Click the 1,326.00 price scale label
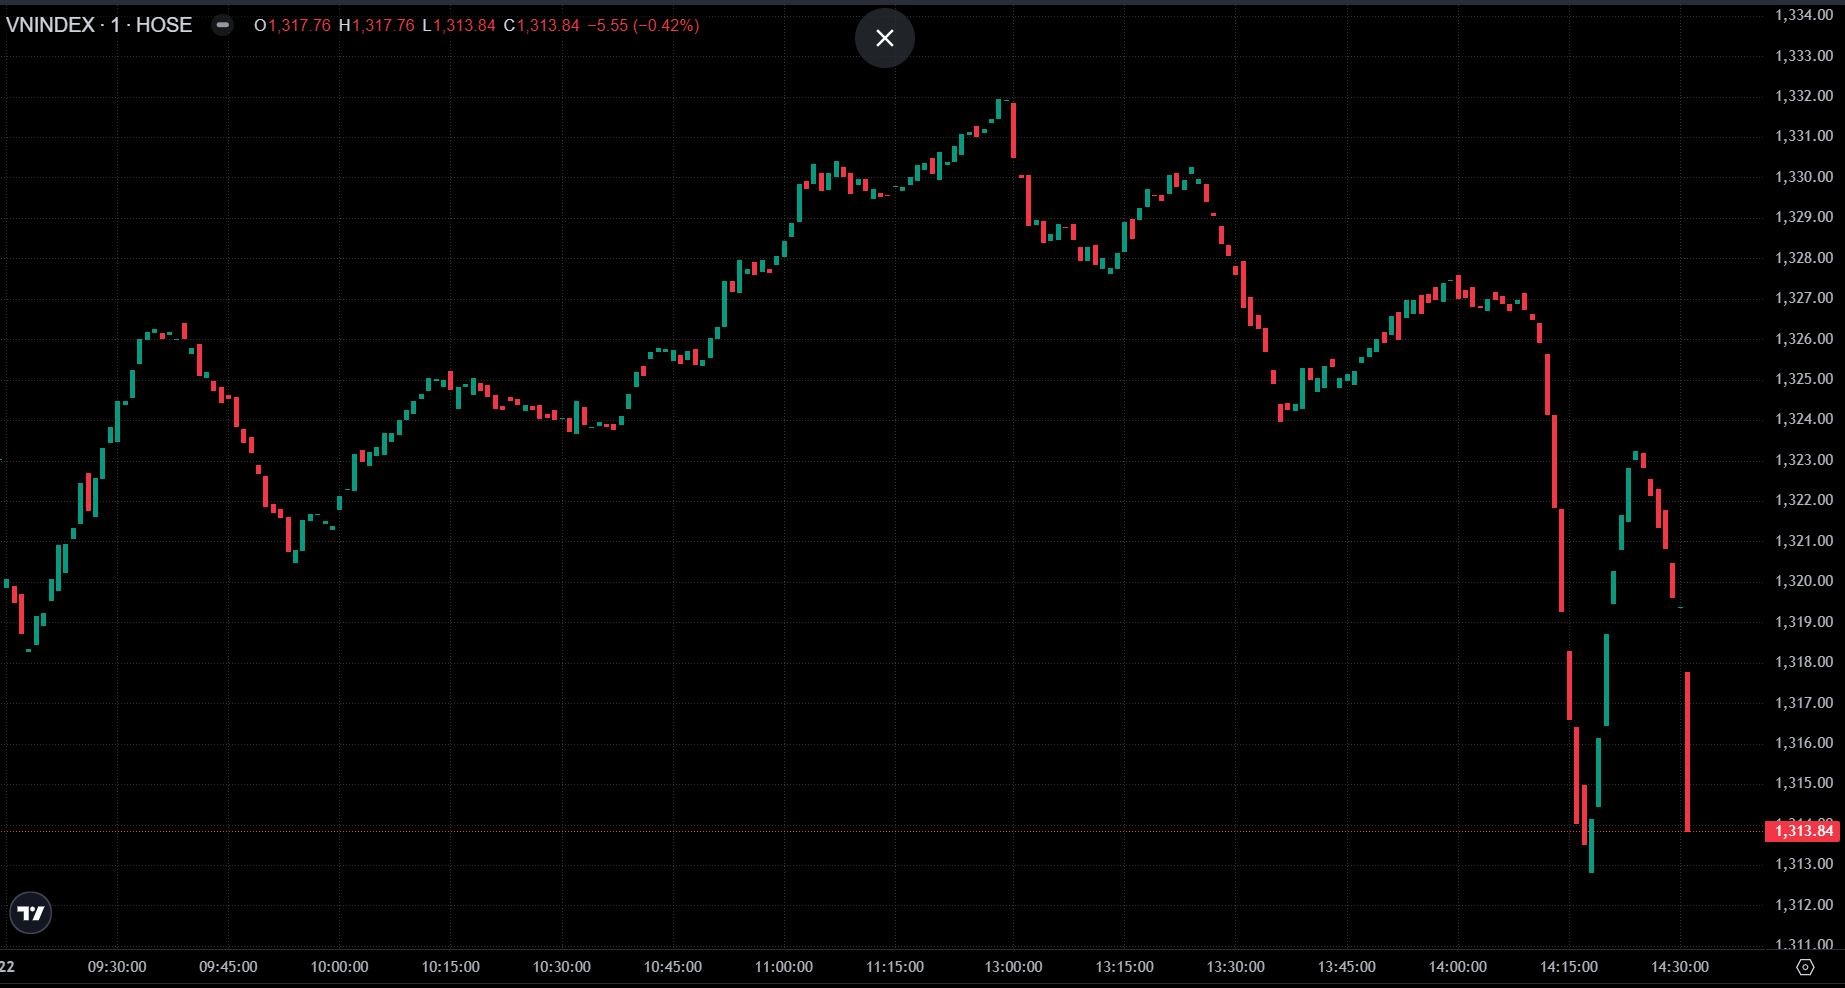The width and height of the screenshot is (1845, 988). (1803, 339)
